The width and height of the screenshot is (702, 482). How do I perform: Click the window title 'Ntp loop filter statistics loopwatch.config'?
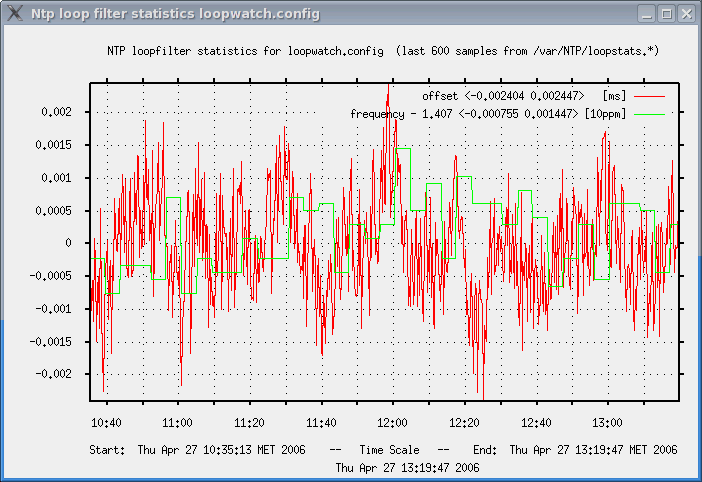click(x=176, y=14)
